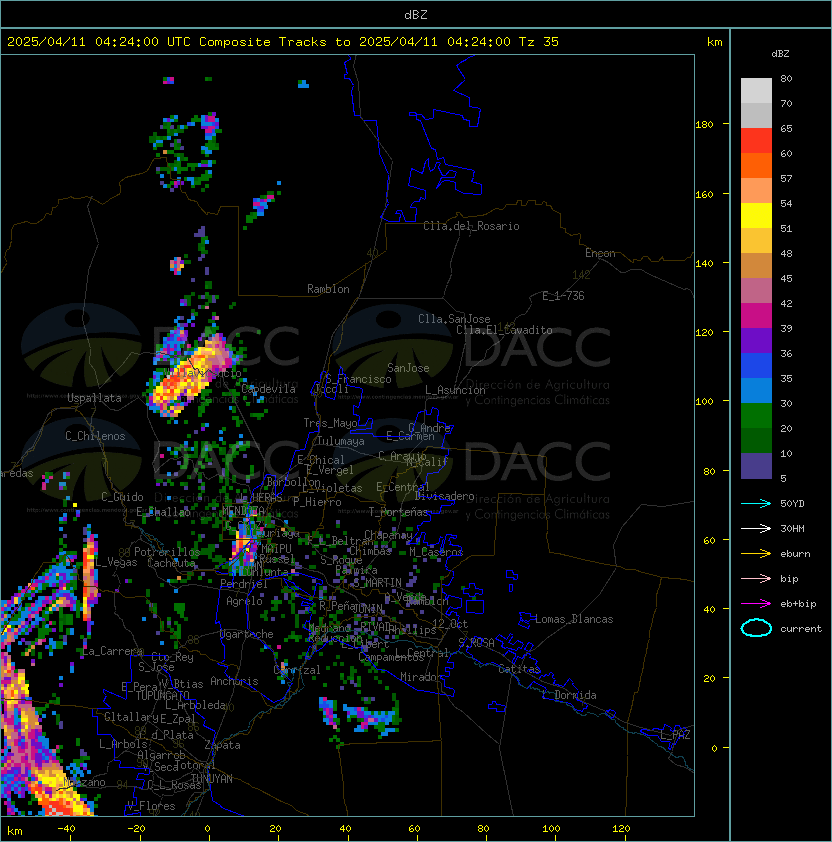This screenshot has height=842, width=832.
Task: Click the magenta eb+bip arrow icon
Action: click(x=756, y=604)
